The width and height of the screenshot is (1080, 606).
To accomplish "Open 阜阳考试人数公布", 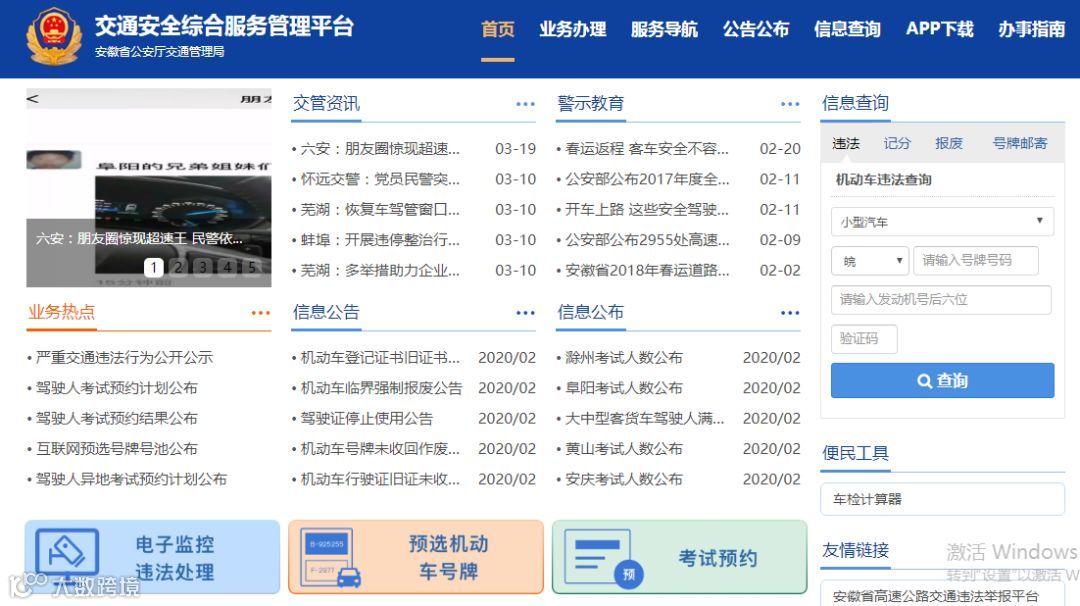I will pos(623,388).
